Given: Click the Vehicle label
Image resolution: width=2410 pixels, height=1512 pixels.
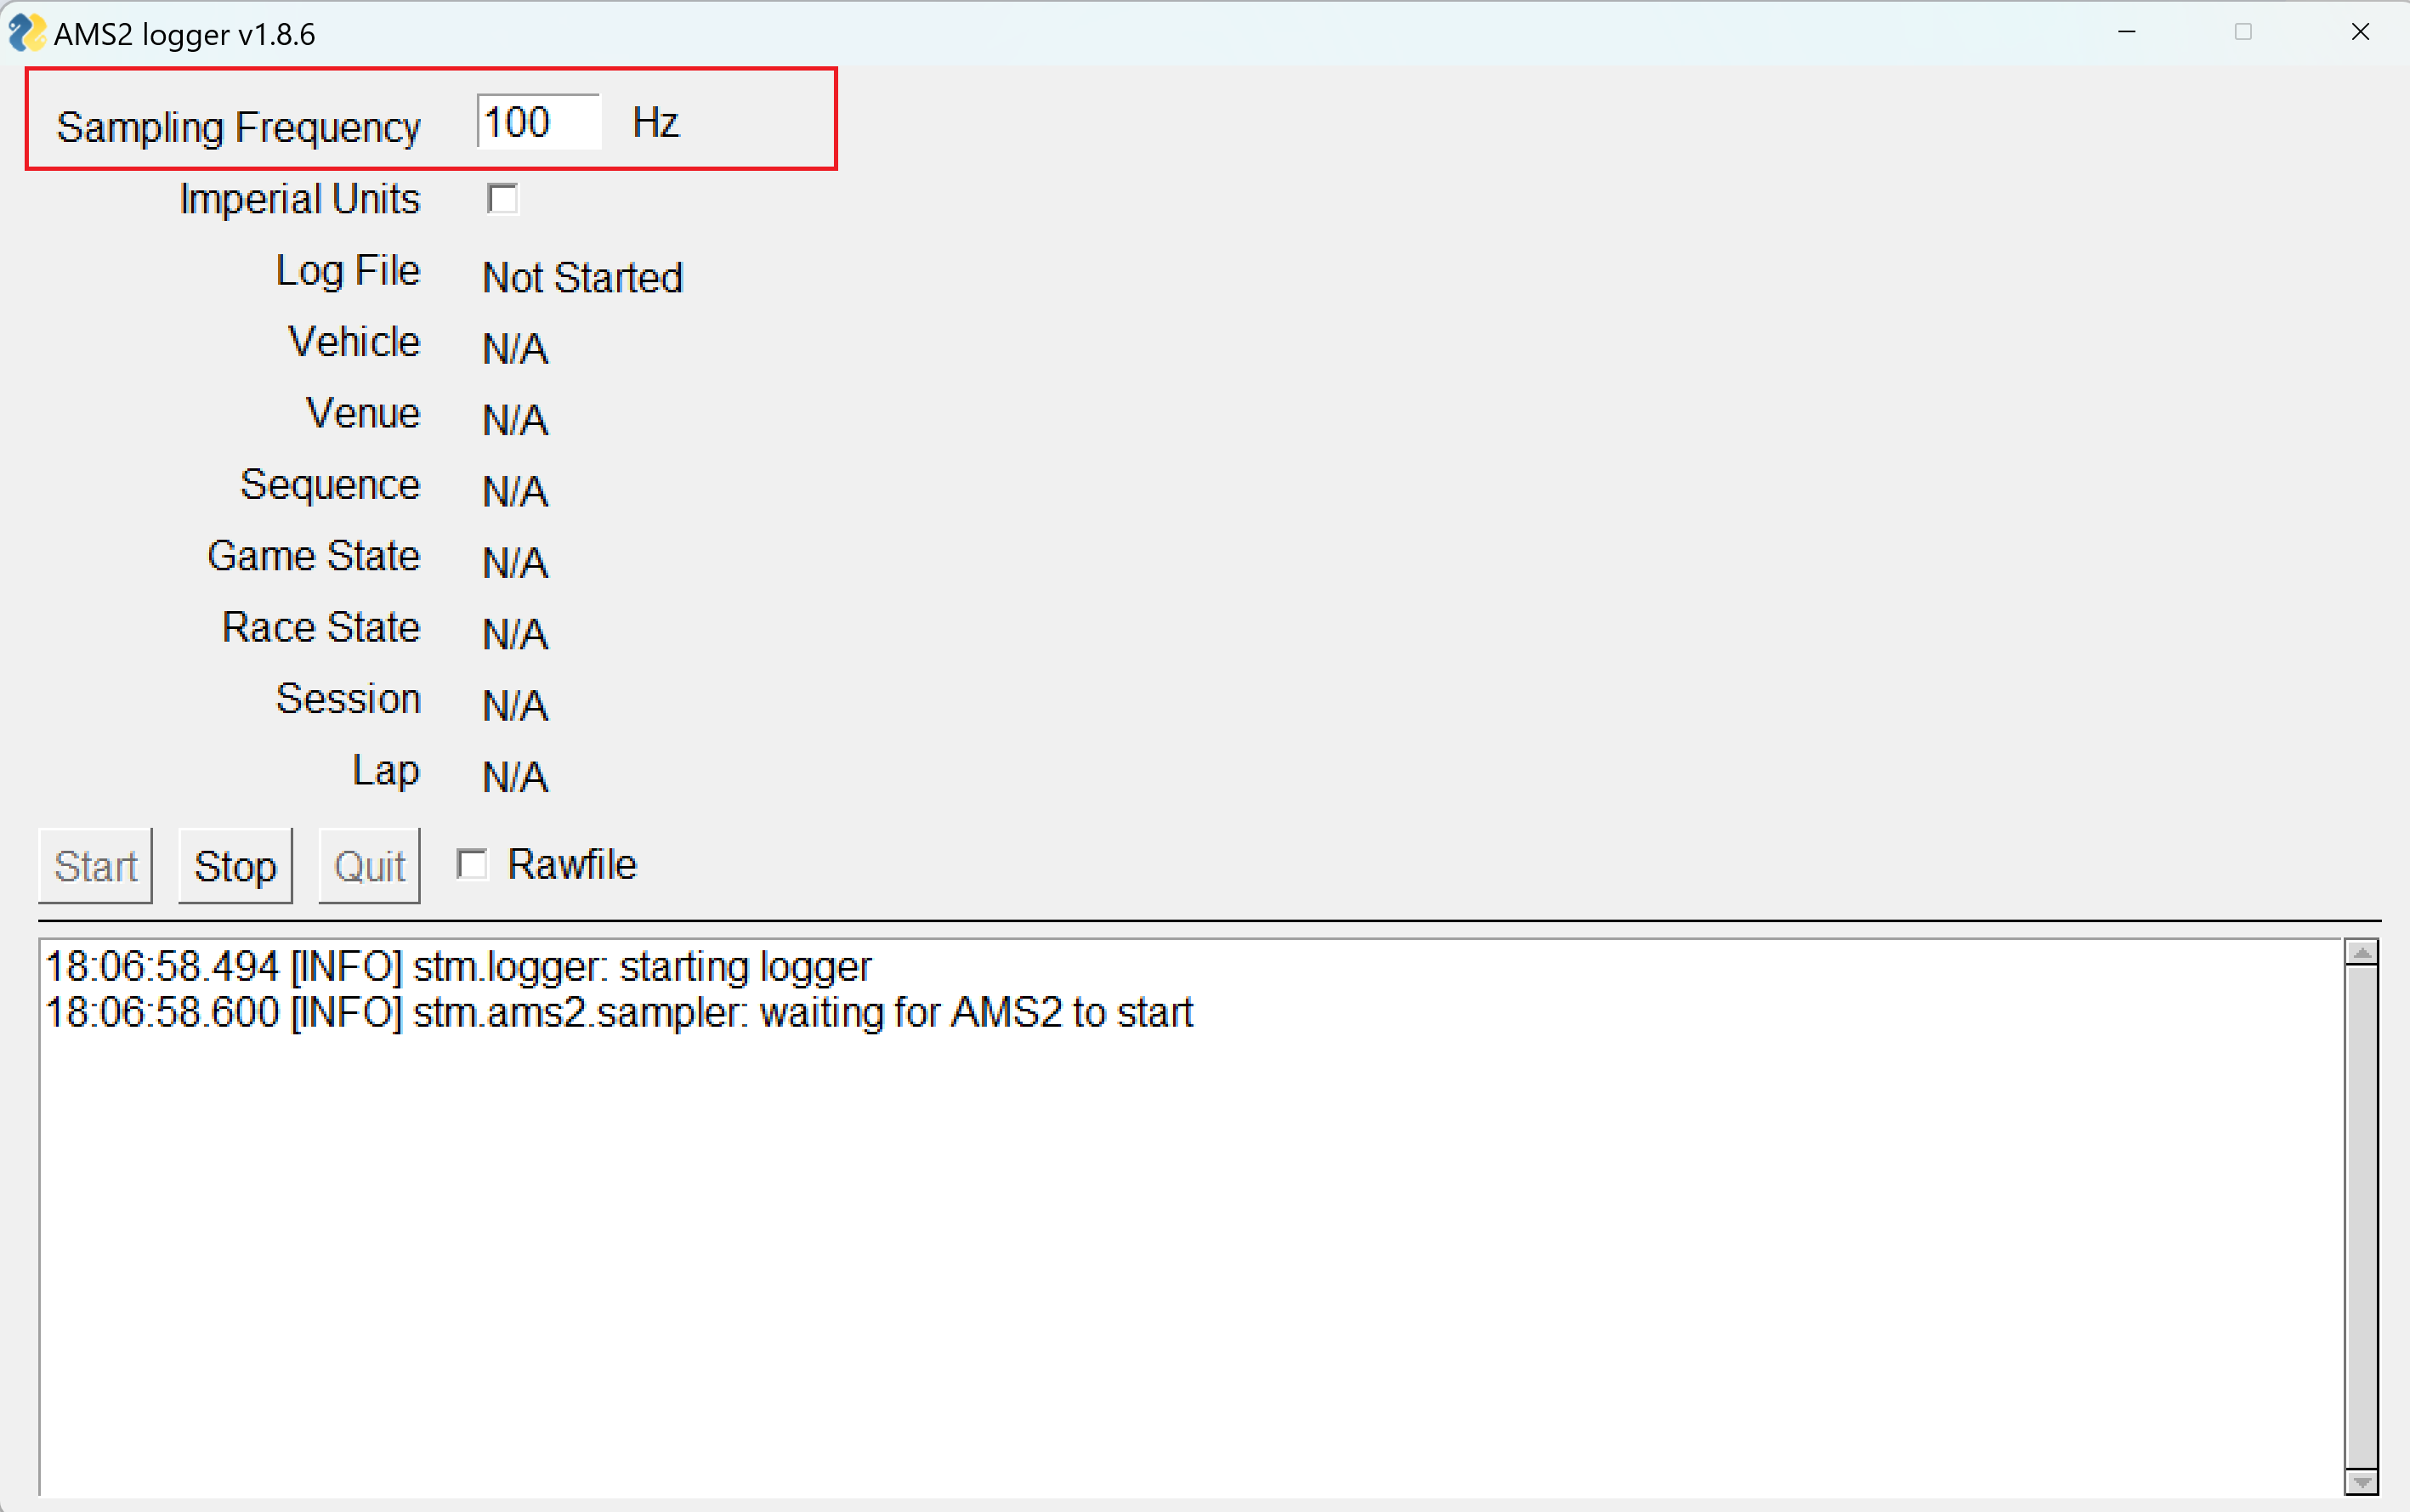Looking at the screenshot, I should pos(354,342).
